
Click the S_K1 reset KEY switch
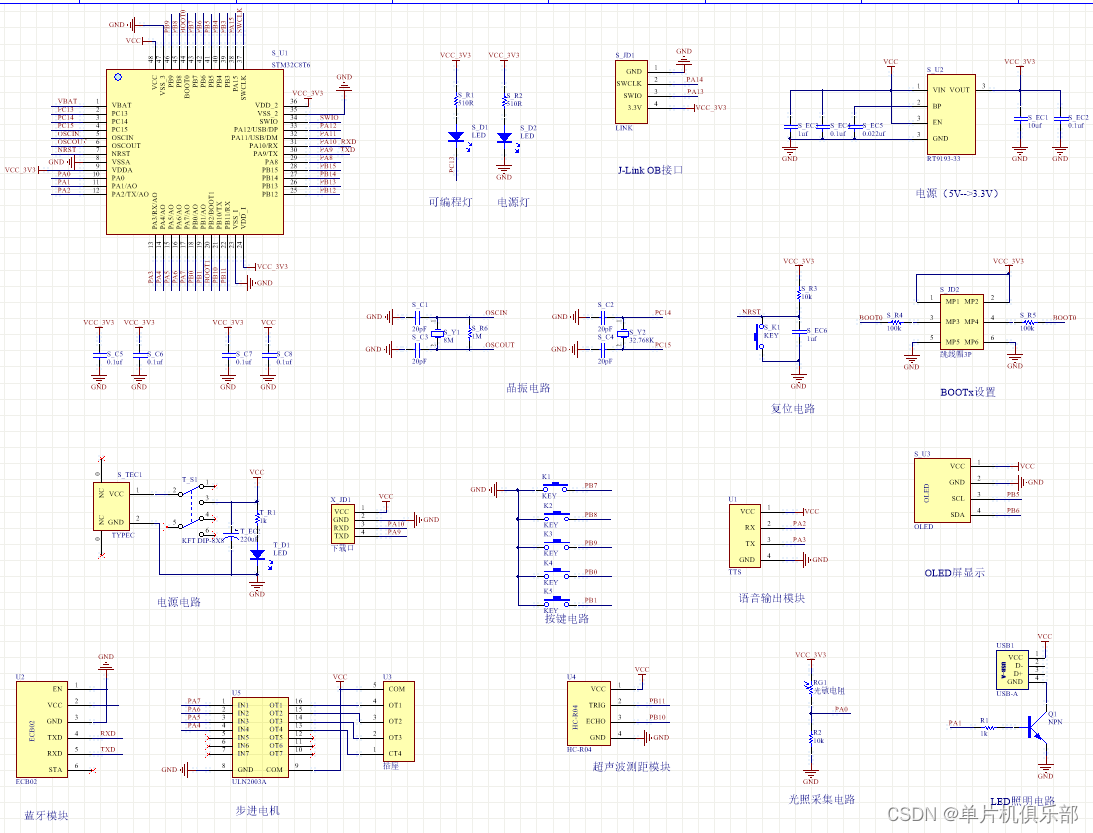tap(760, 338)
